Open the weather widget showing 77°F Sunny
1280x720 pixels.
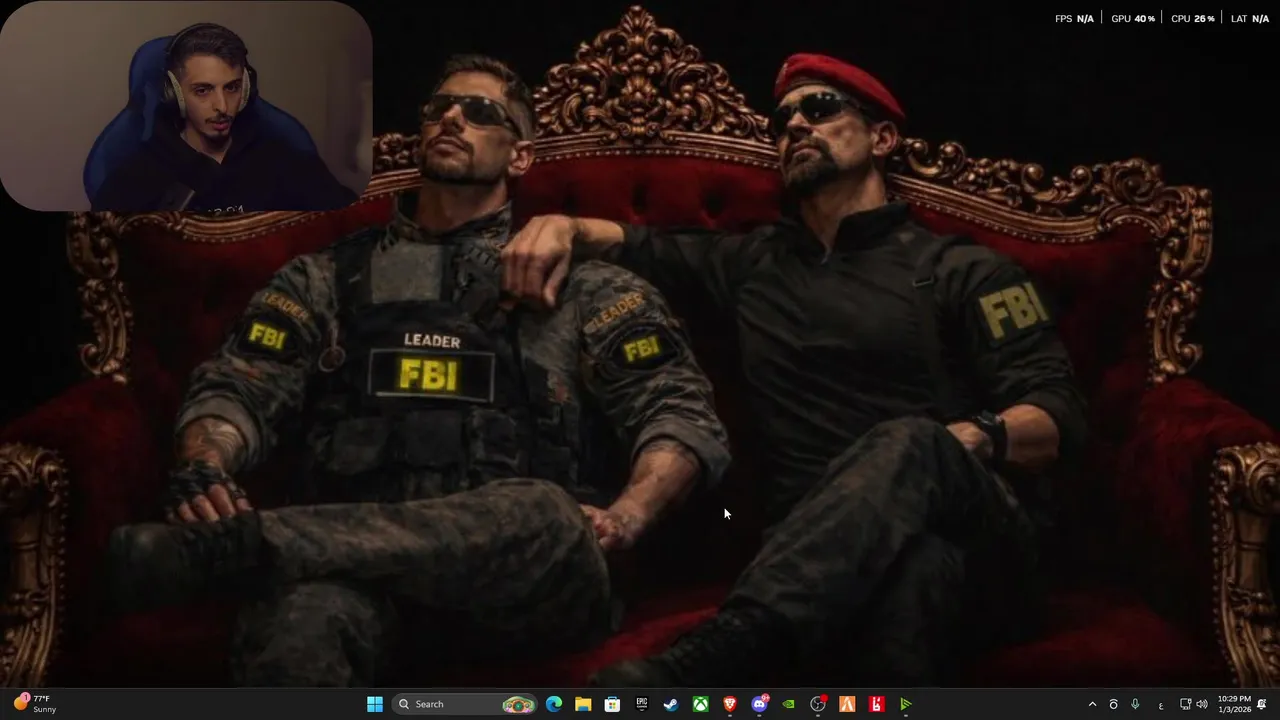[x=35, y=704]
